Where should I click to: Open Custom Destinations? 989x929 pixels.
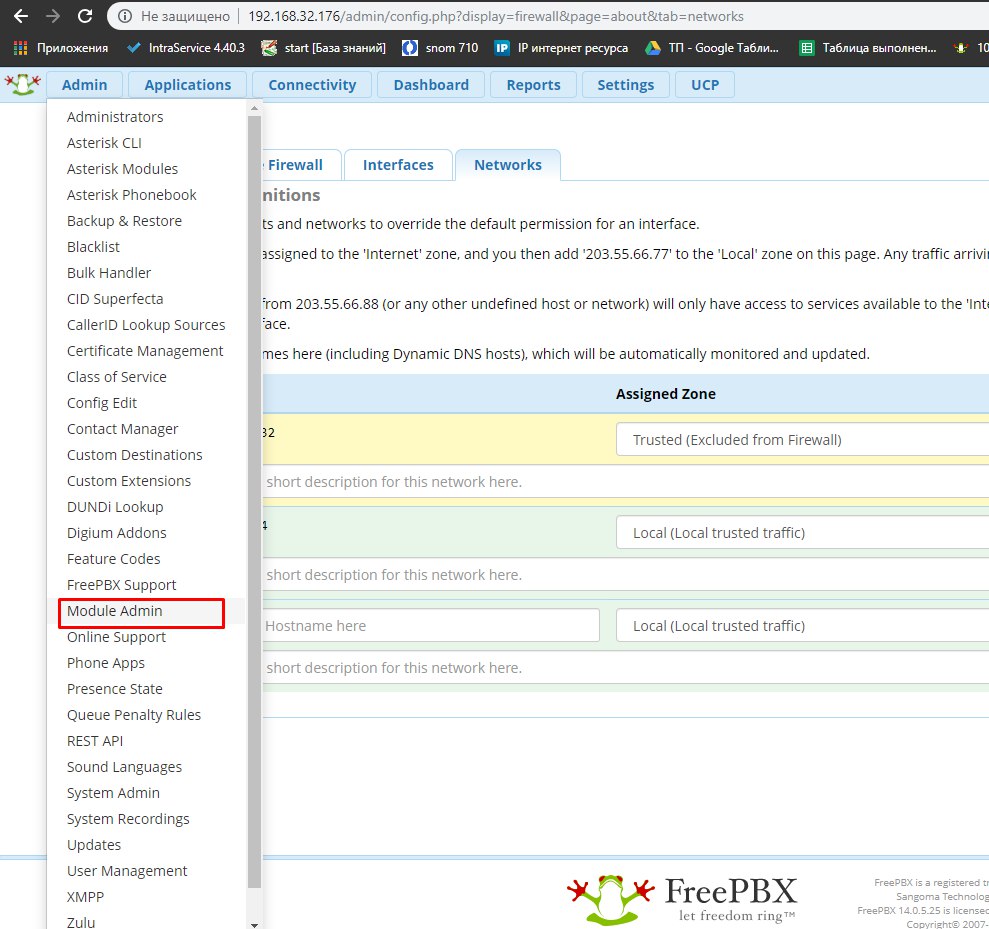134,455
